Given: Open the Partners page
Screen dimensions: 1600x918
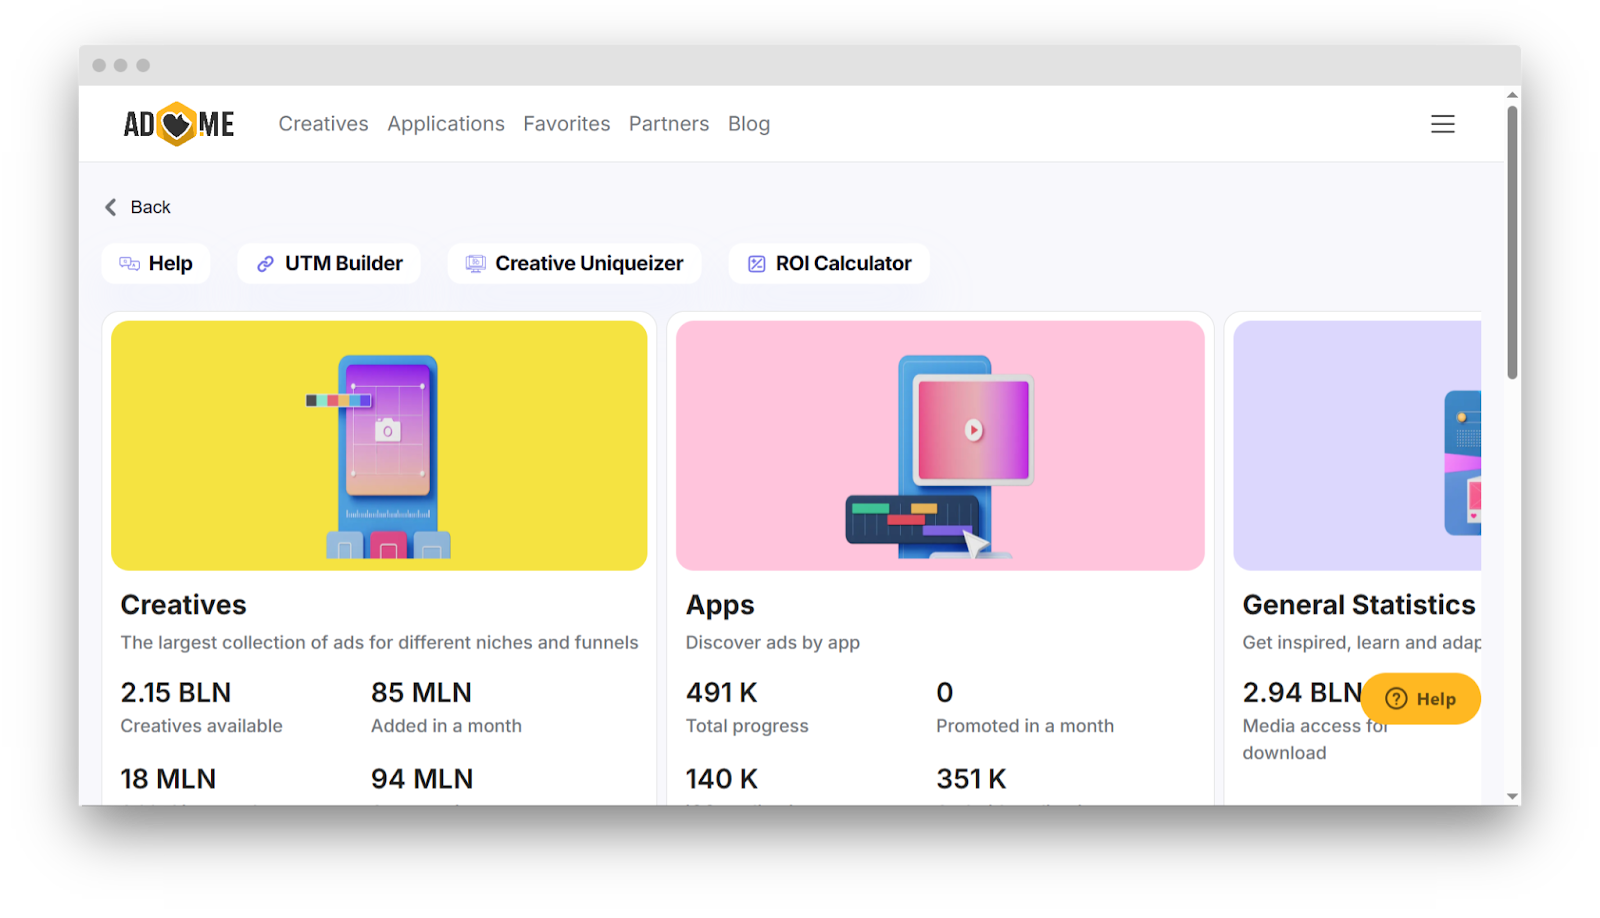Looking at the screenshot, I should coord(668,123).
